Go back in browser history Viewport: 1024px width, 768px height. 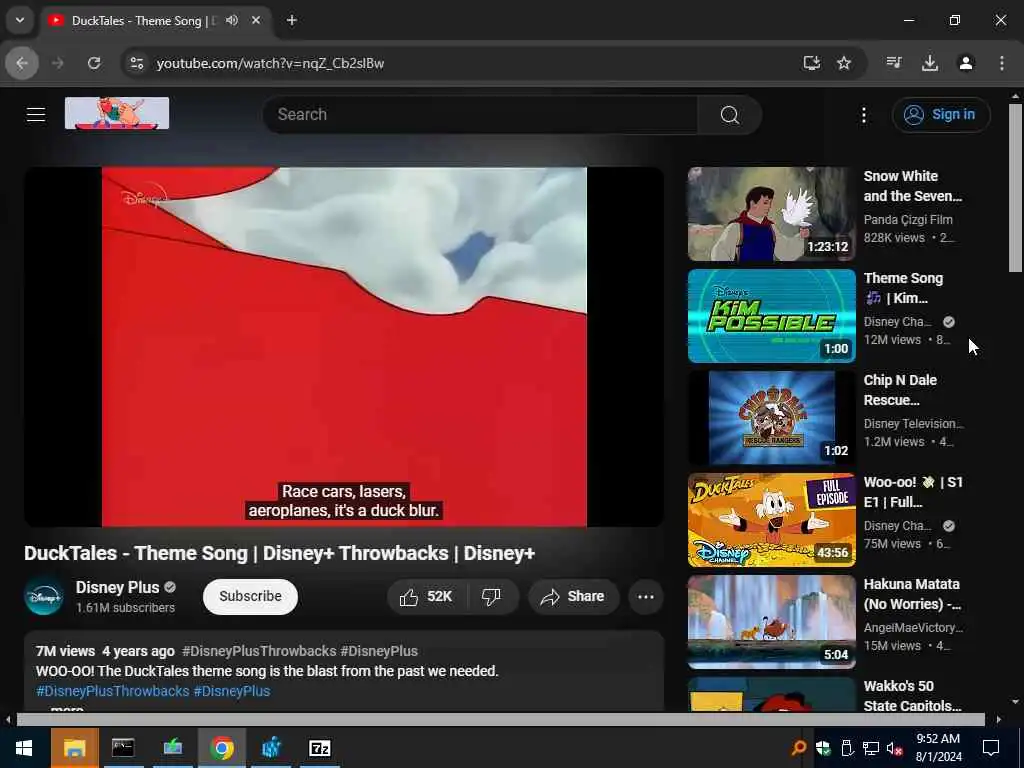coord(22,63)
